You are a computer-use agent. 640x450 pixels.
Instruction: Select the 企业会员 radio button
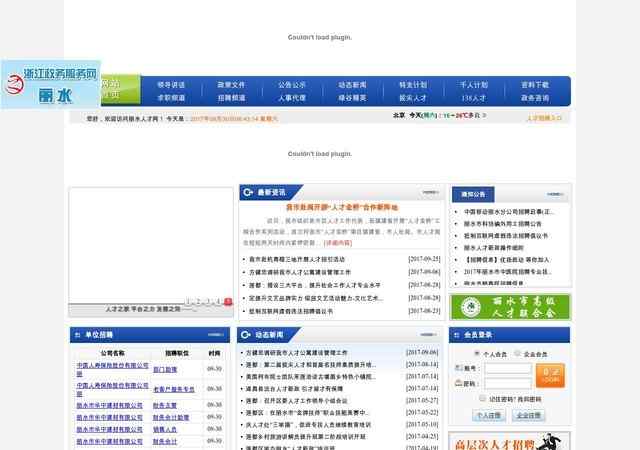(x=517, y=354)
